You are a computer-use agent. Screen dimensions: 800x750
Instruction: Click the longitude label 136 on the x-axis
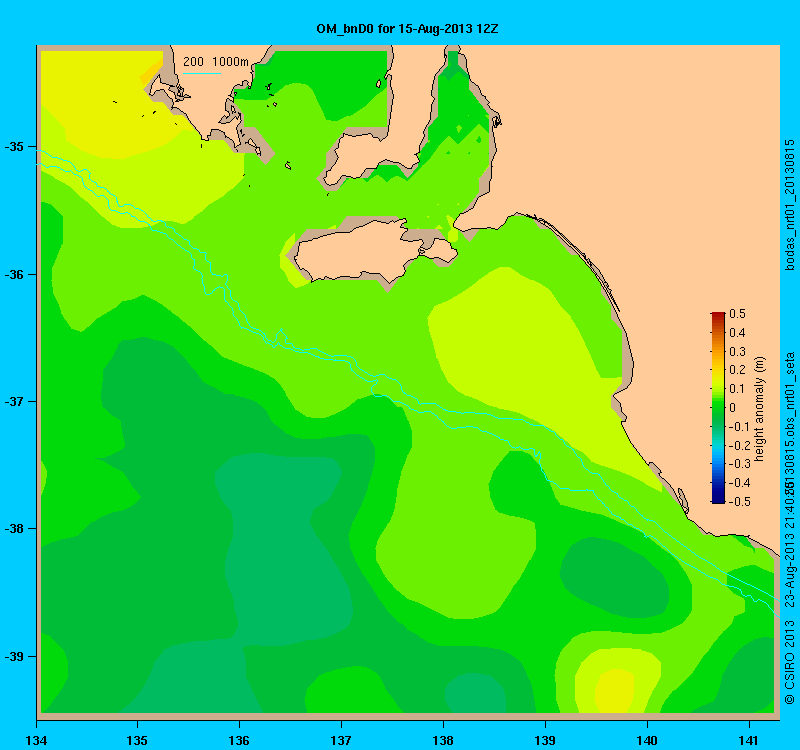coord(239,740)
